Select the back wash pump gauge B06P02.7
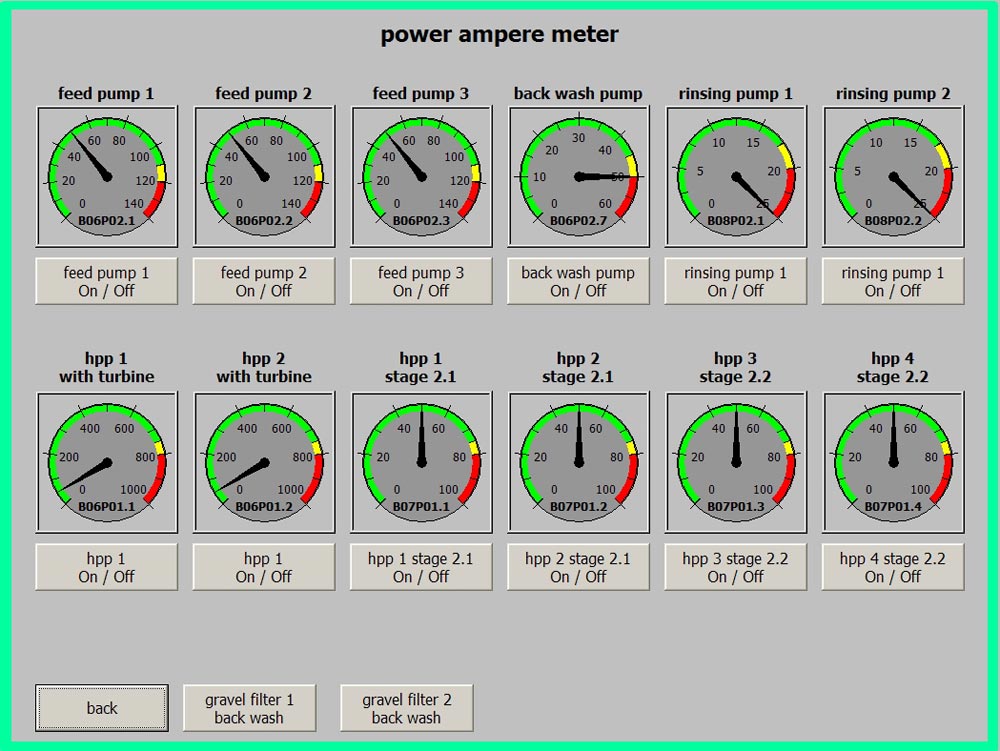Viewport: 1000px width, 751px height. click(578, 176)
